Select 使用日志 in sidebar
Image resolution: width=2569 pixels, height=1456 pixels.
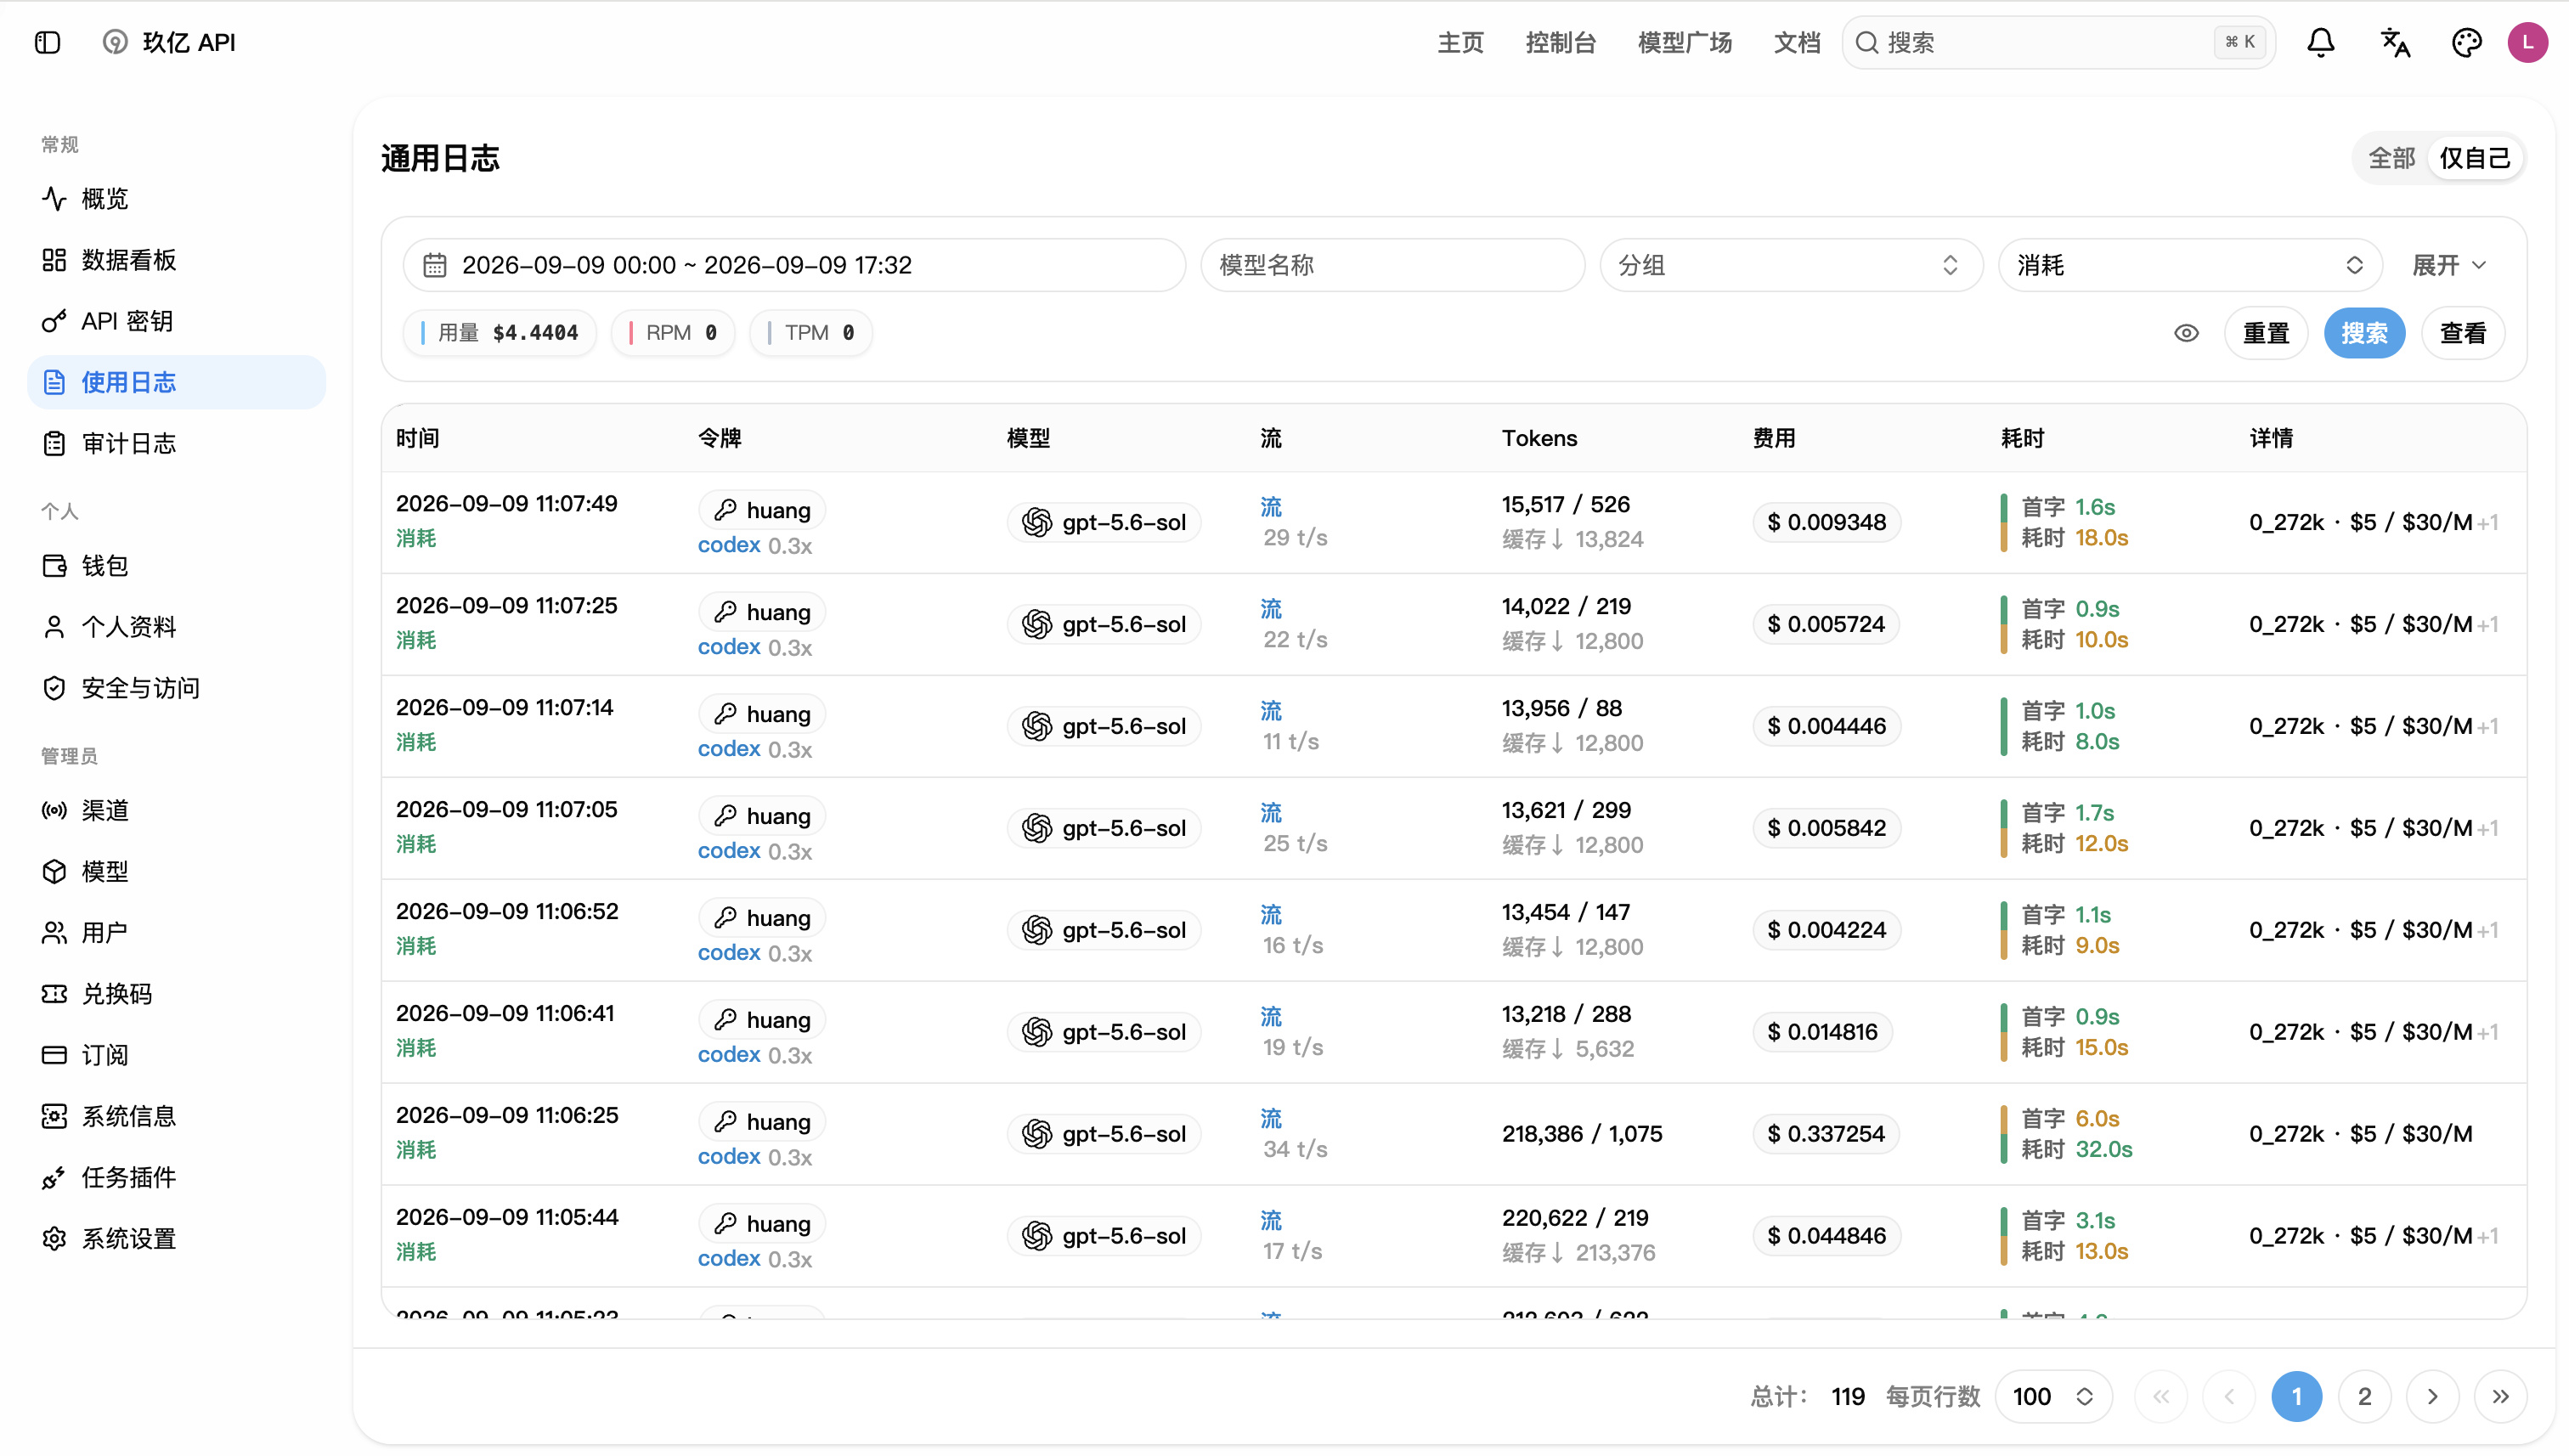176,382
